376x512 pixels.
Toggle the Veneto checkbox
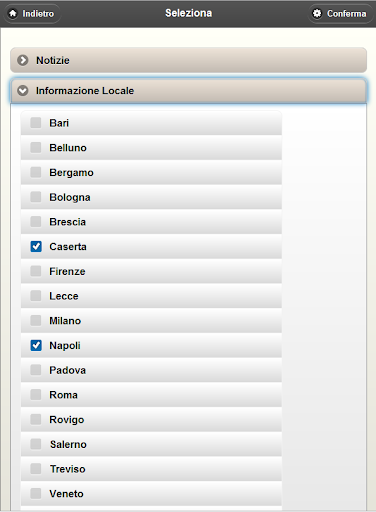click(x=36, y=493)
